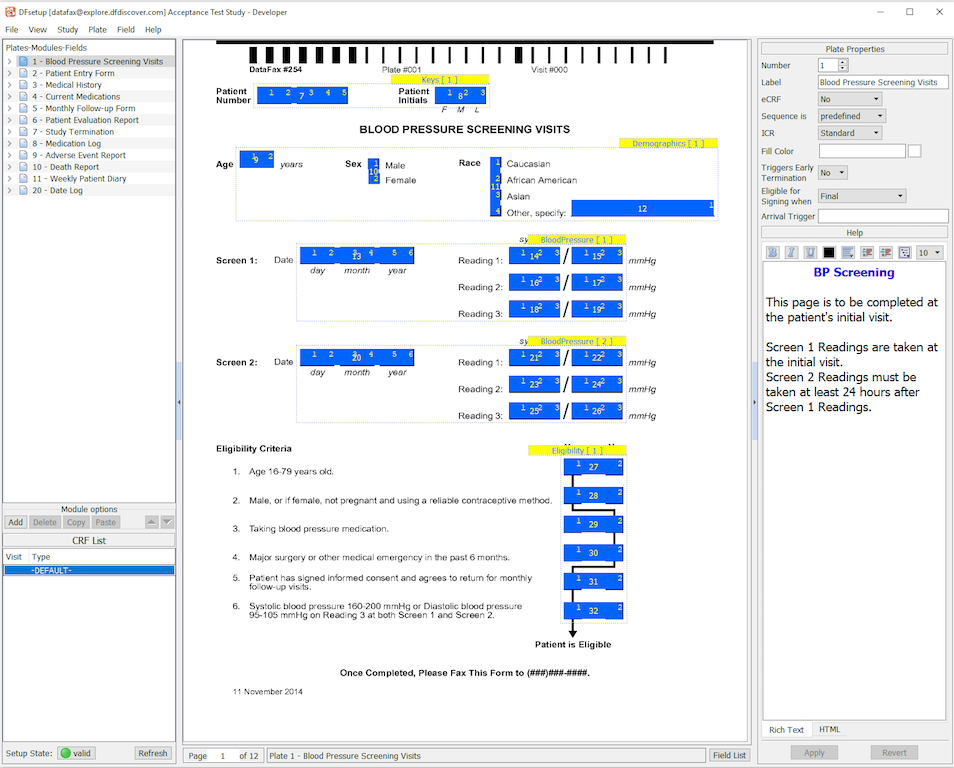The width and height of the screenshot is (954, 768).
Task: Click the move module down arrow
Action: click(167, 522)
